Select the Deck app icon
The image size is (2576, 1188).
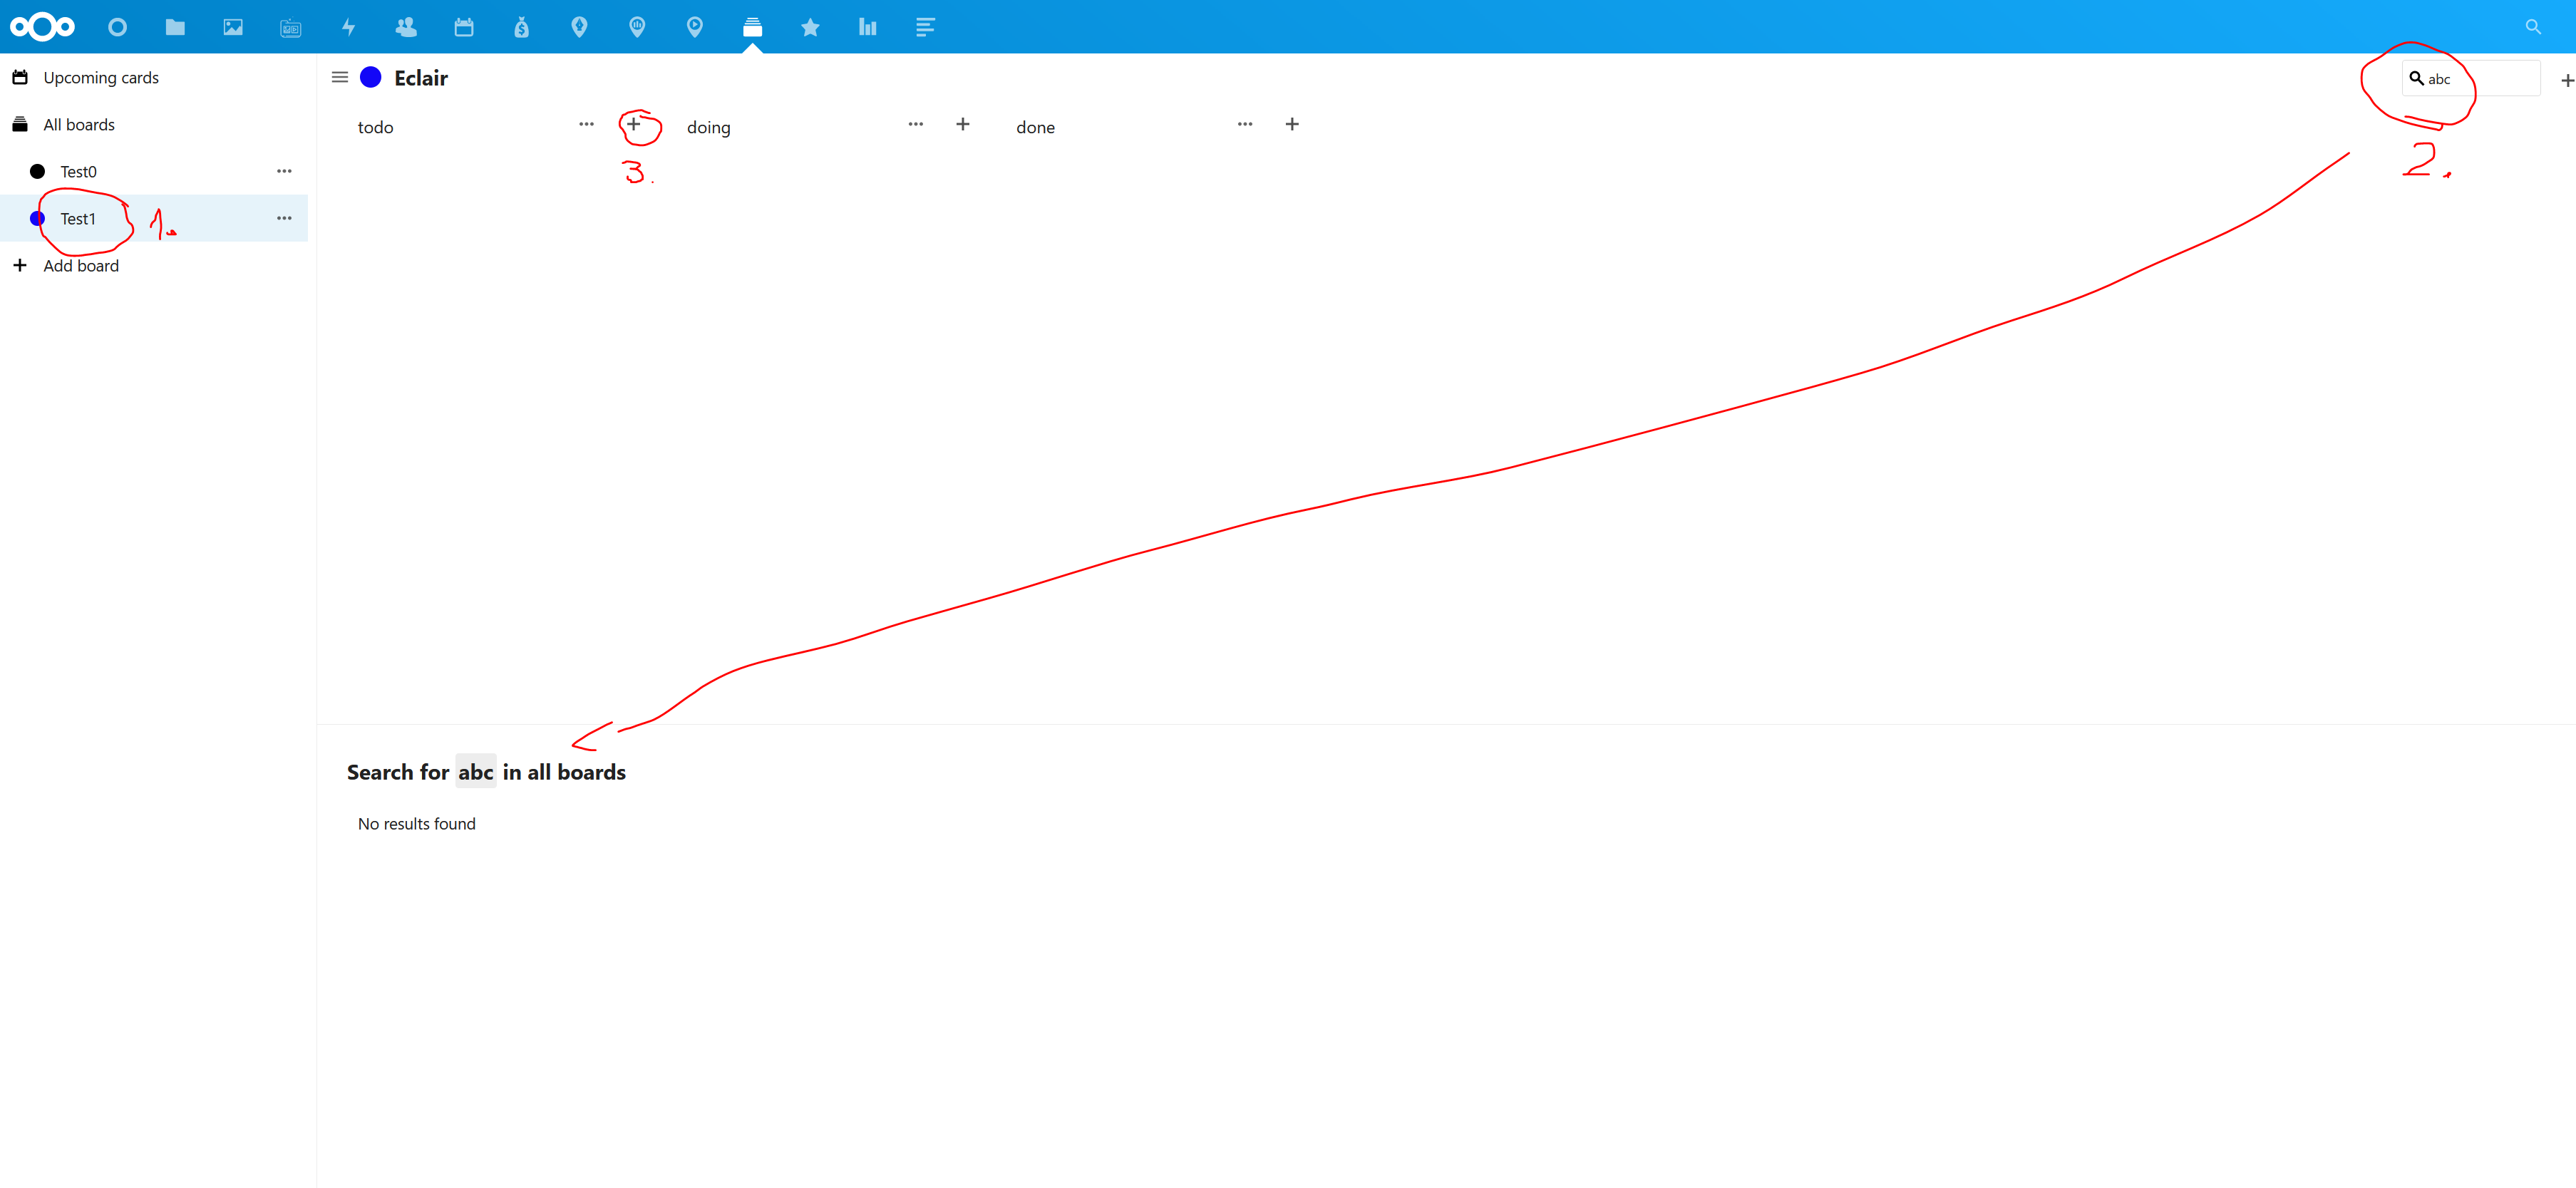(x=753, y=27)
